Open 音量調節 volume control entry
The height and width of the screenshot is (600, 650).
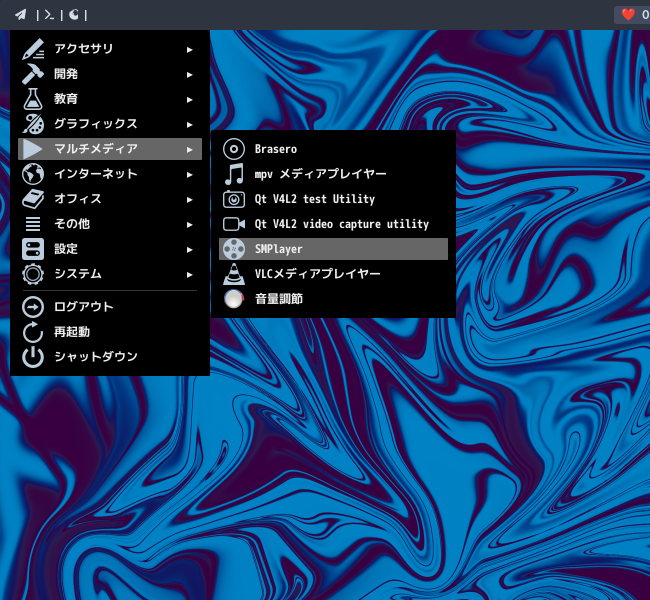[x=333, y=299]
